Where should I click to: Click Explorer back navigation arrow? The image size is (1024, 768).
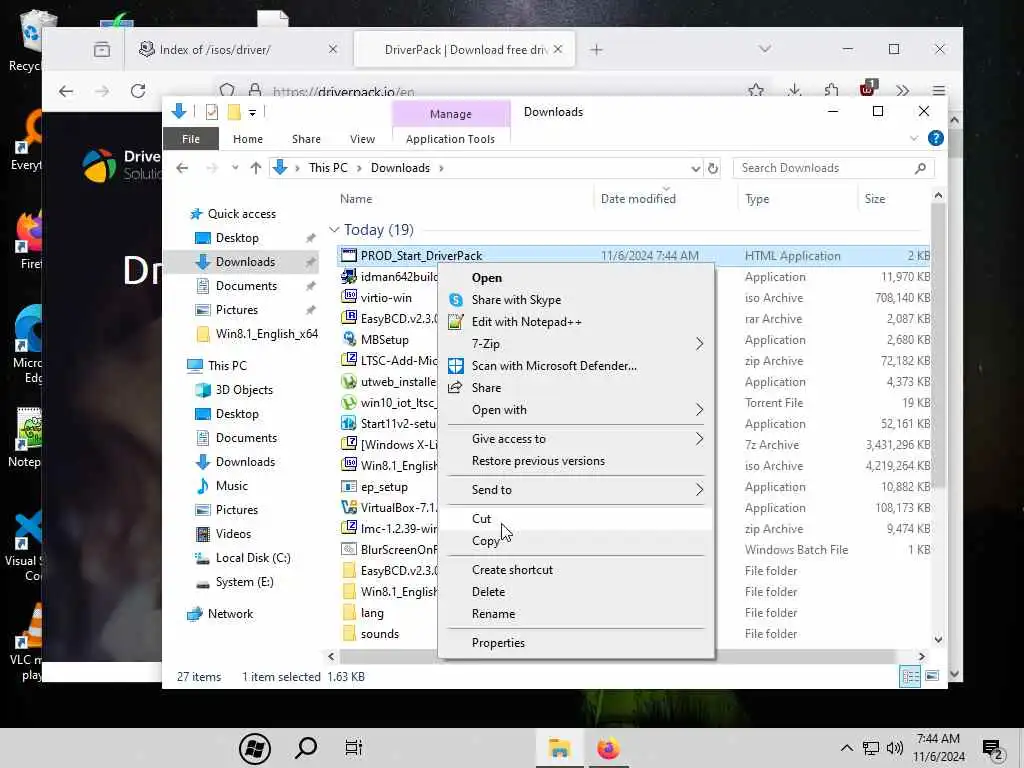pos(182,168)
